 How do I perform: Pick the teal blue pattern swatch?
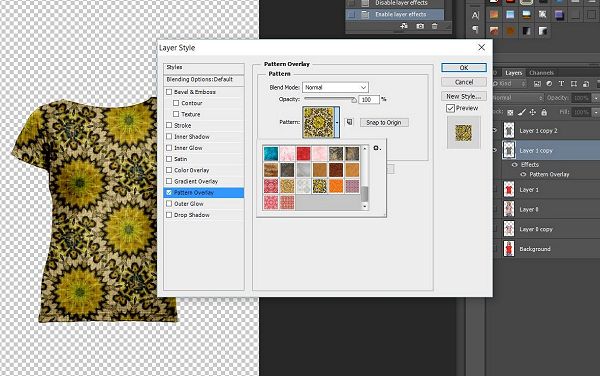(271, 154)
